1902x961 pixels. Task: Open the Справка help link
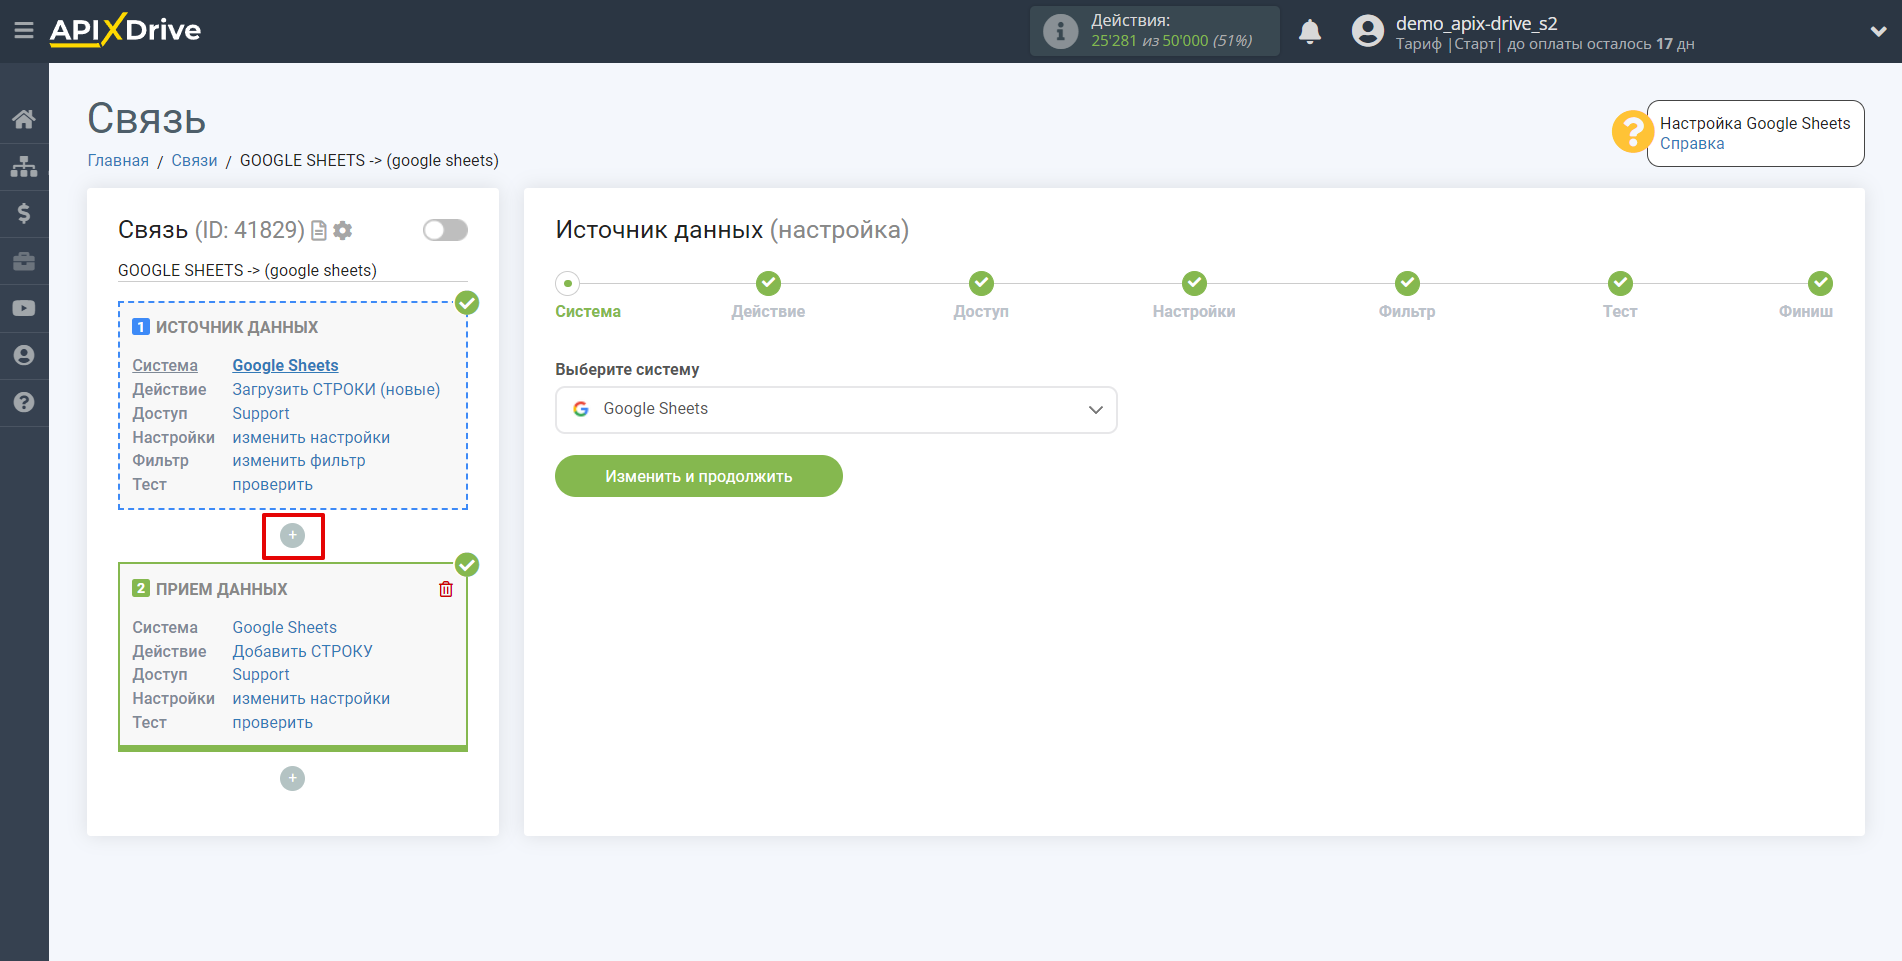pos(1692,144)
